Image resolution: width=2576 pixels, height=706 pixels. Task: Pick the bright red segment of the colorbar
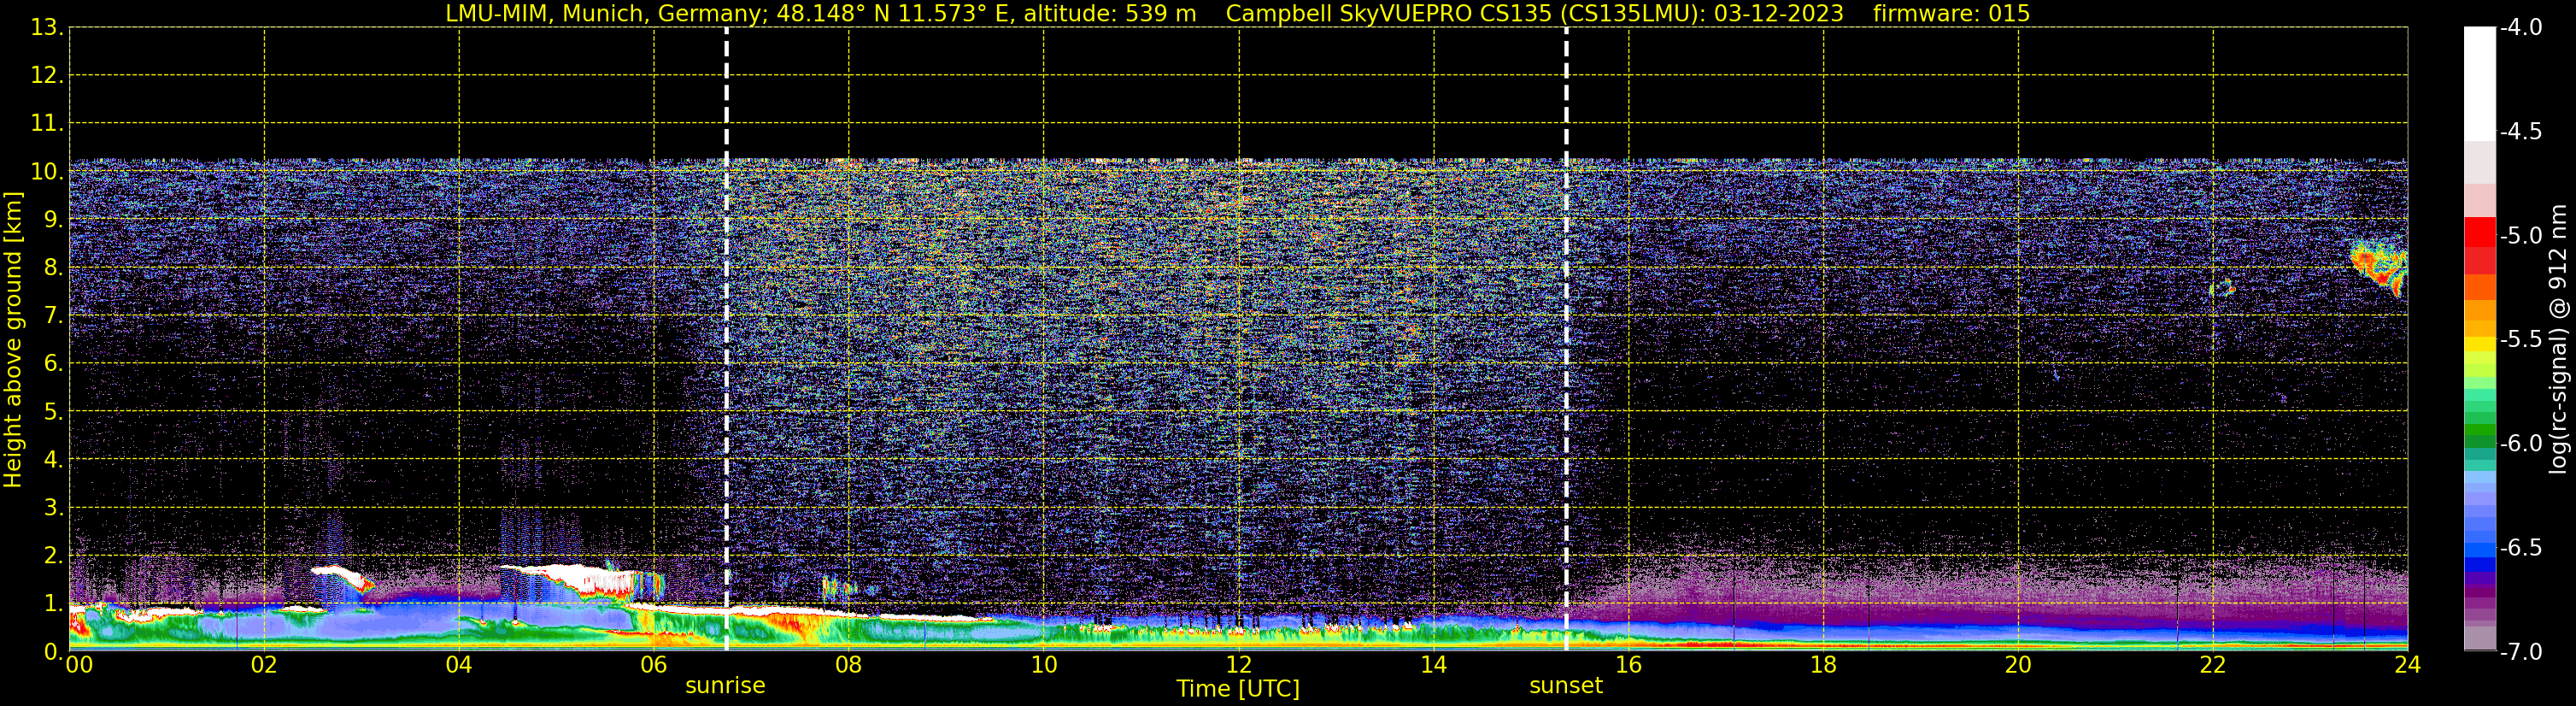[2480, 232]
